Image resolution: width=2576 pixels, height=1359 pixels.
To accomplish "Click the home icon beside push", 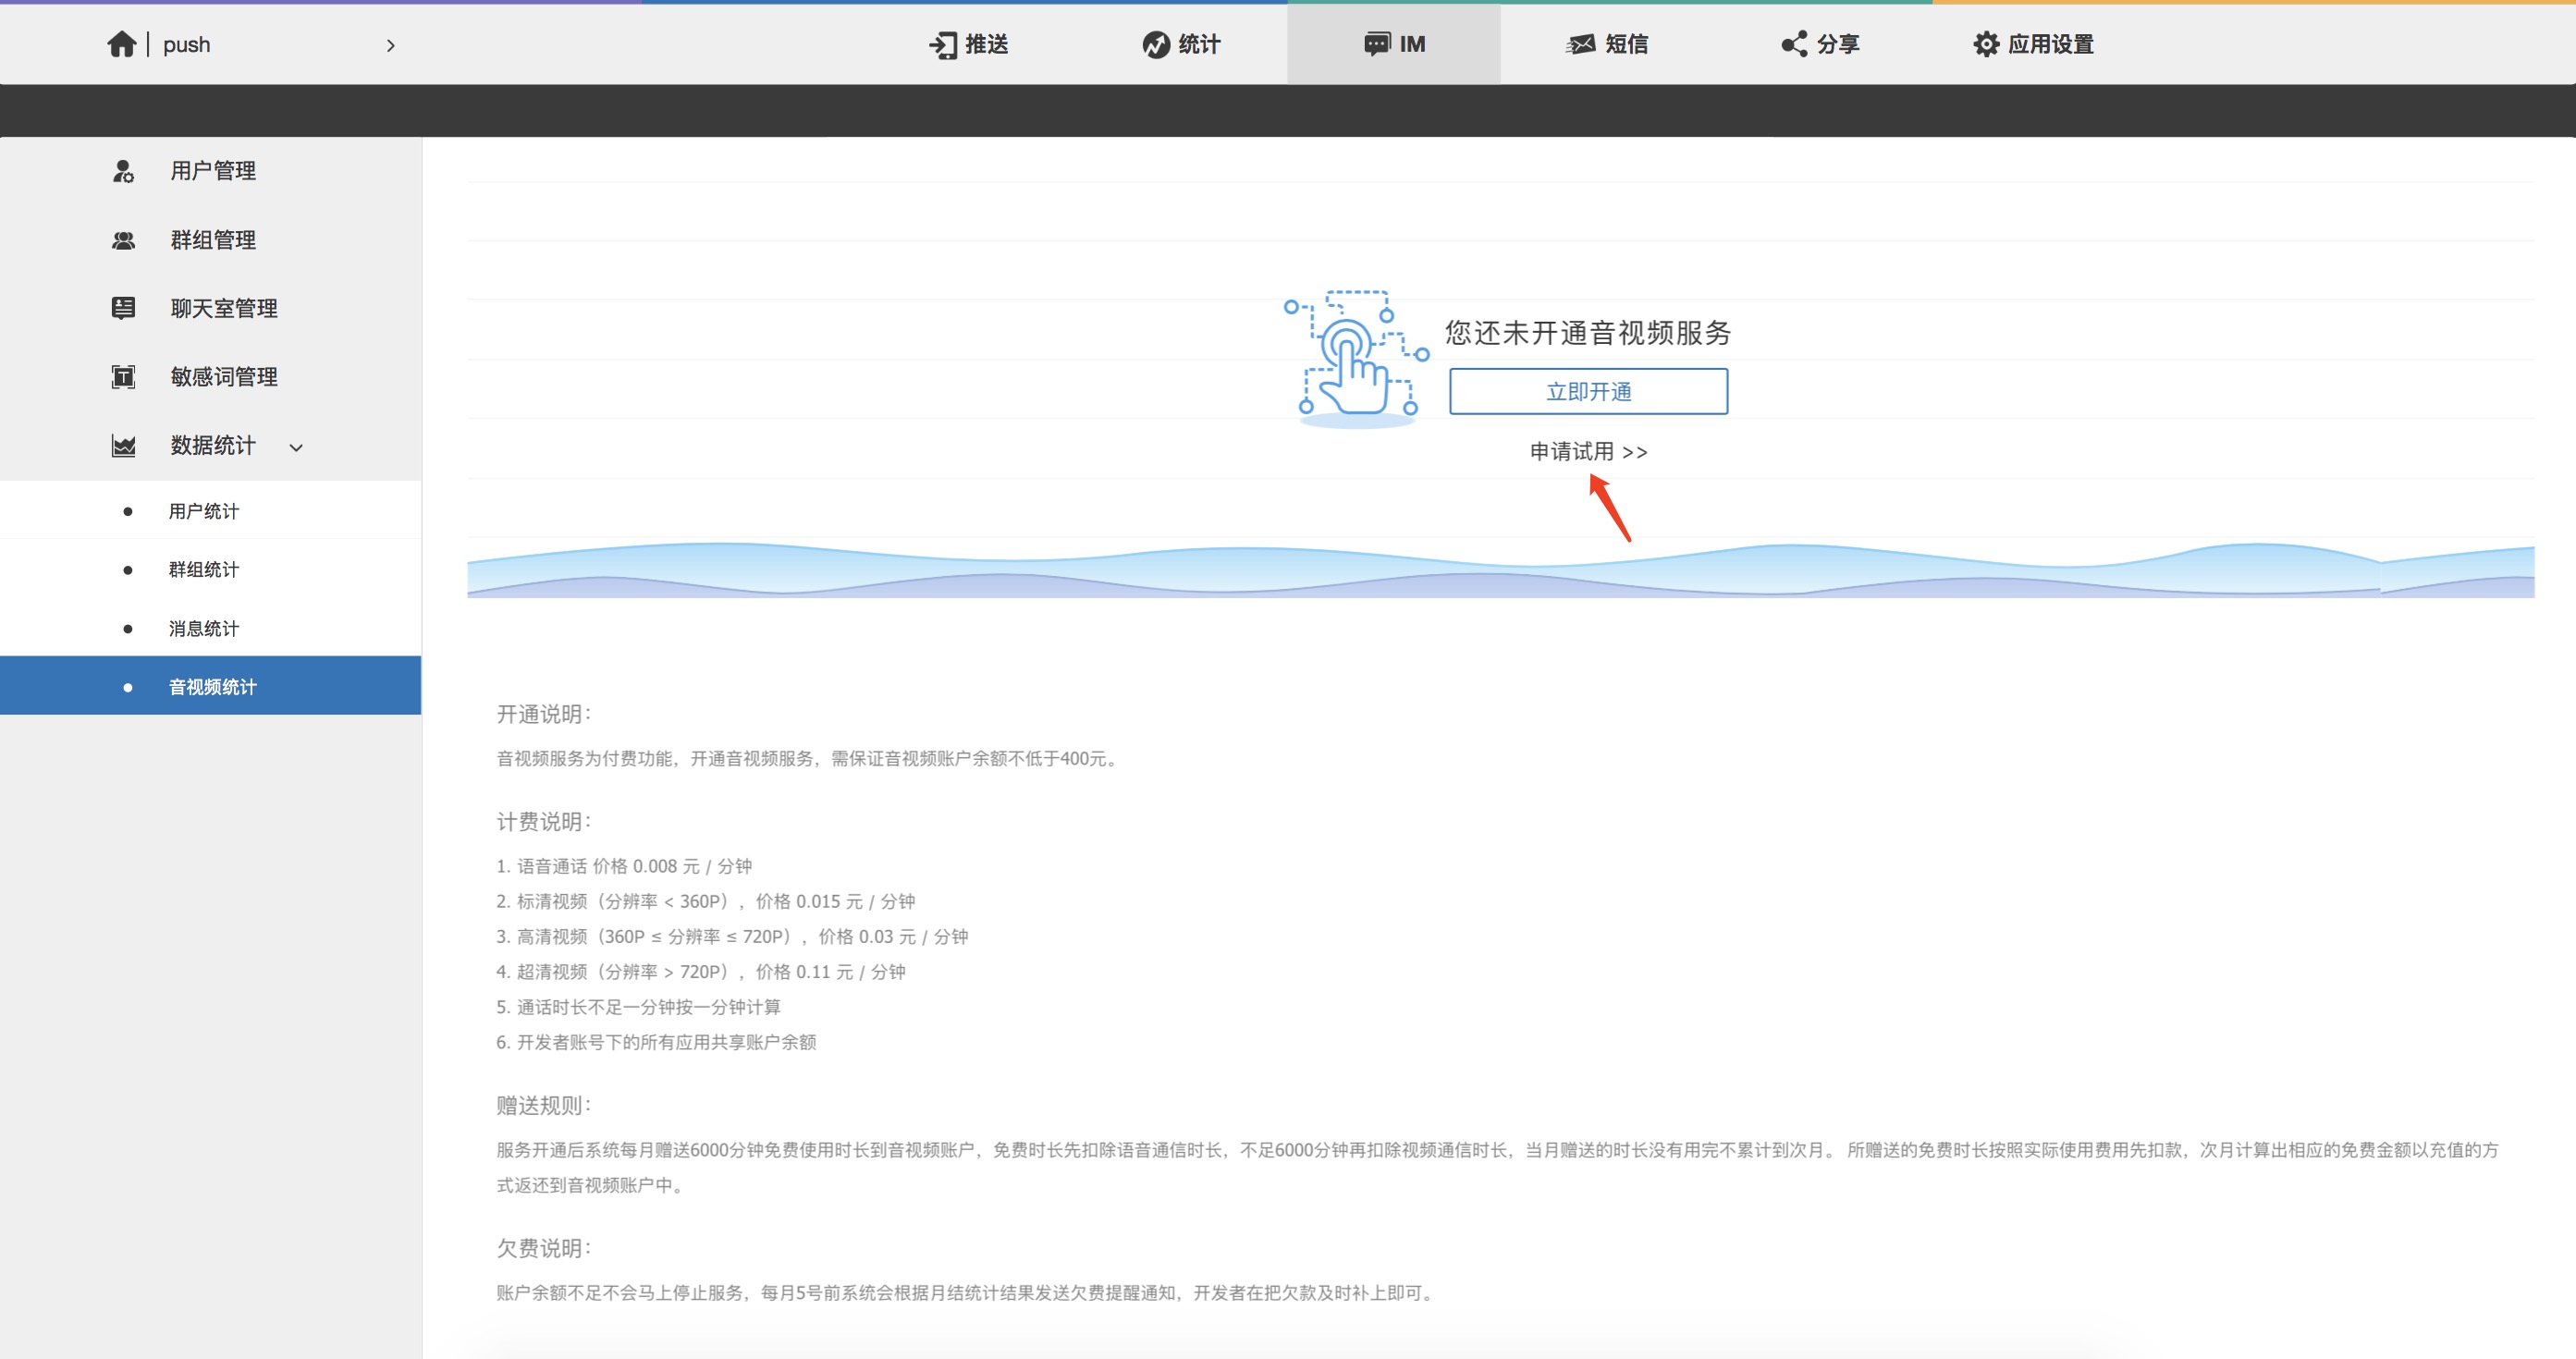I will (121, 44).
